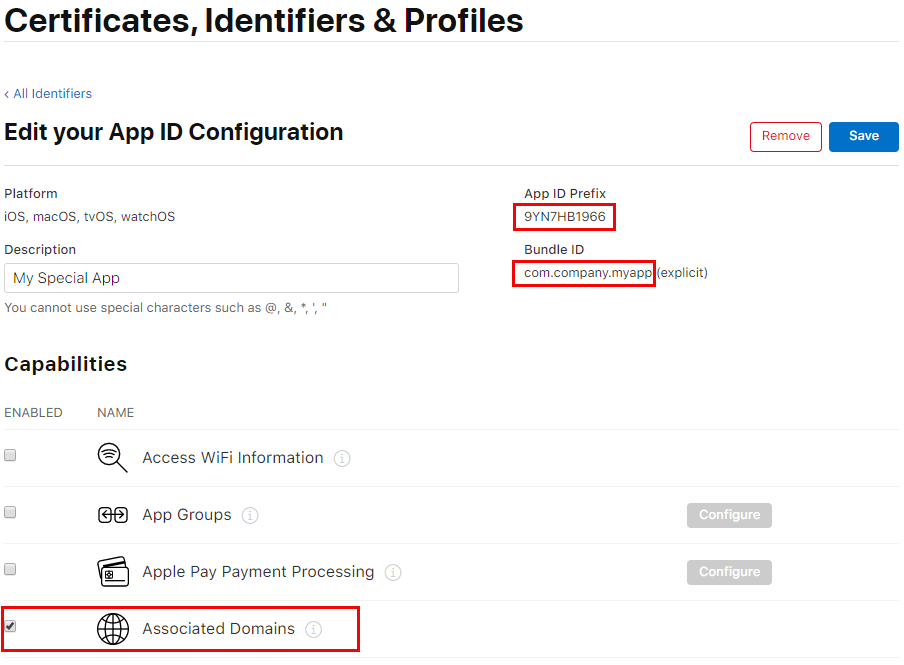The width and height of the screenshot is (904, 665).
Task: Click inside the Description text field
Action: click(230, 277)
